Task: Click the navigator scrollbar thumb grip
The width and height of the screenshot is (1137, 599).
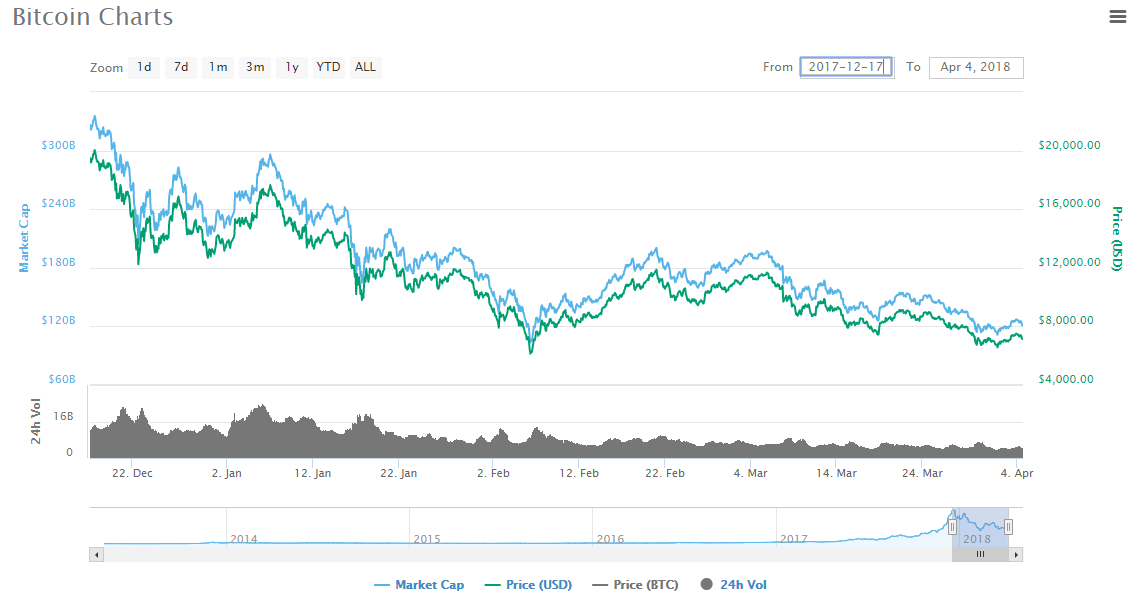Action: (980, 555)
